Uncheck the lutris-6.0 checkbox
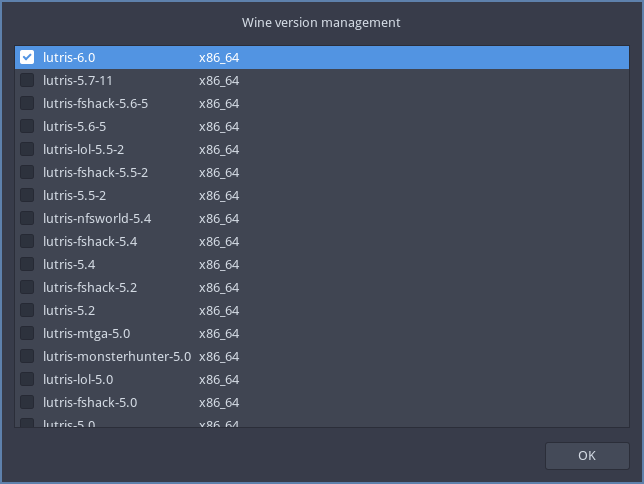This screenshot has width=644, height=484. click(x=27, y=57)
